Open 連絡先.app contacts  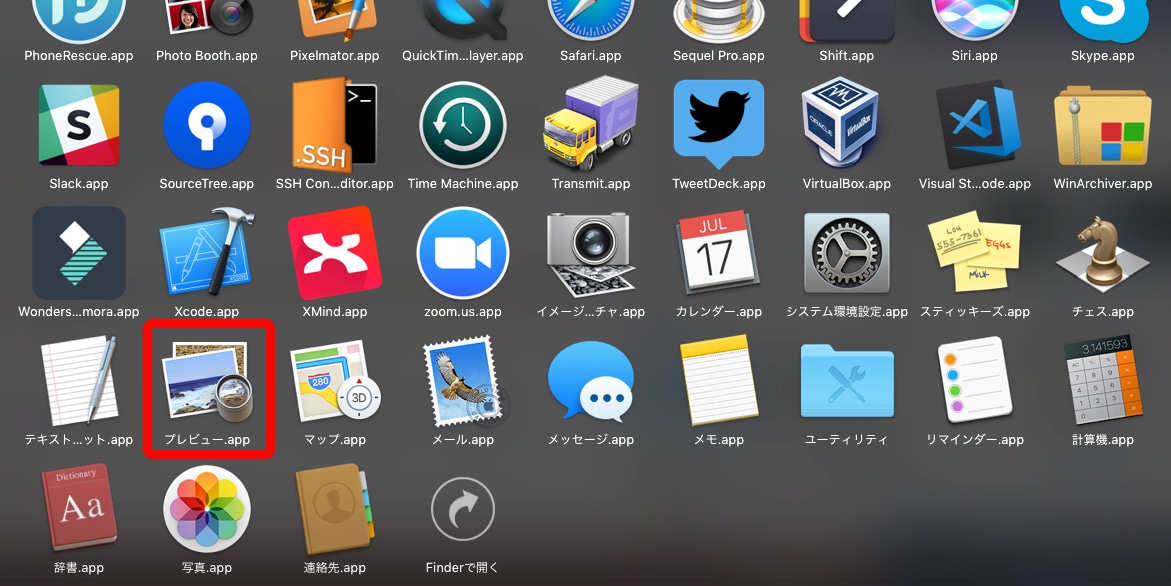335,508
